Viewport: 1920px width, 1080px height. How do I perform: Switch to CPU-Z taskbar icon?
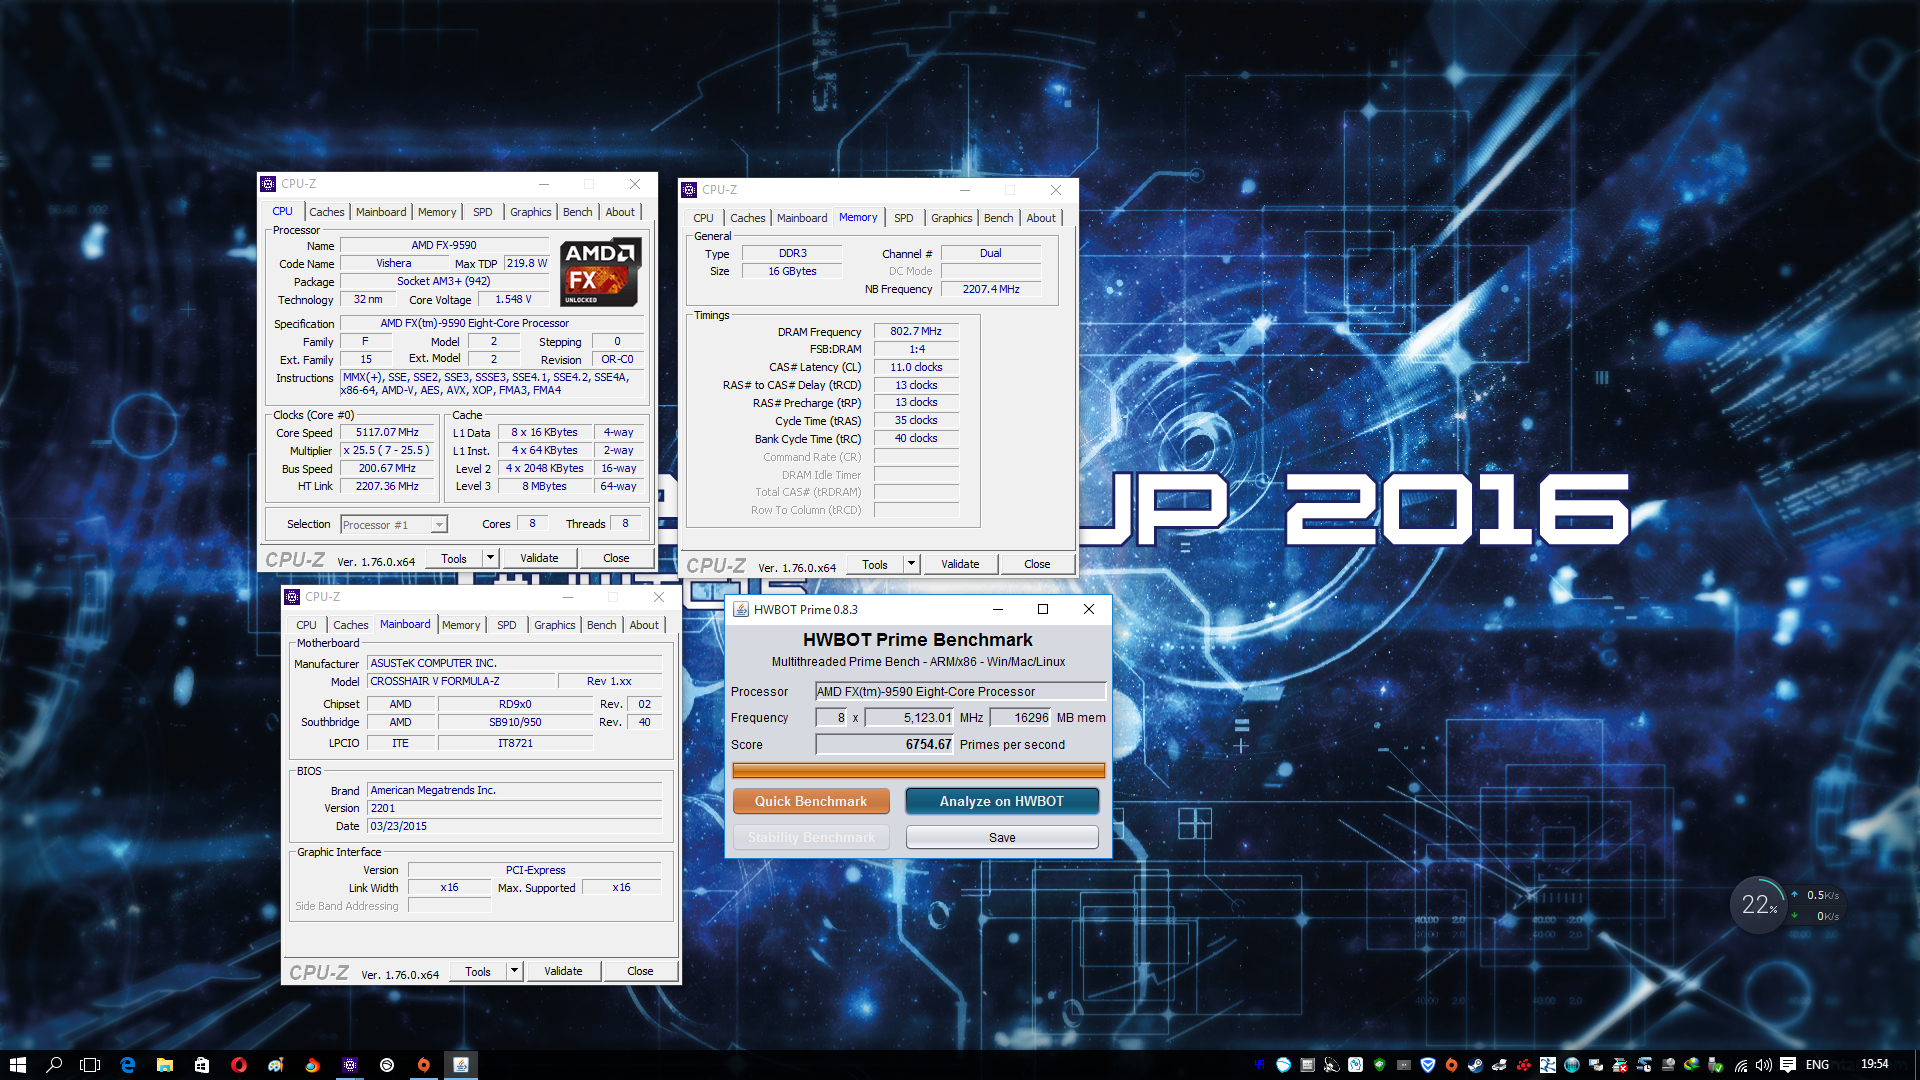click(x=350, y=1065)
